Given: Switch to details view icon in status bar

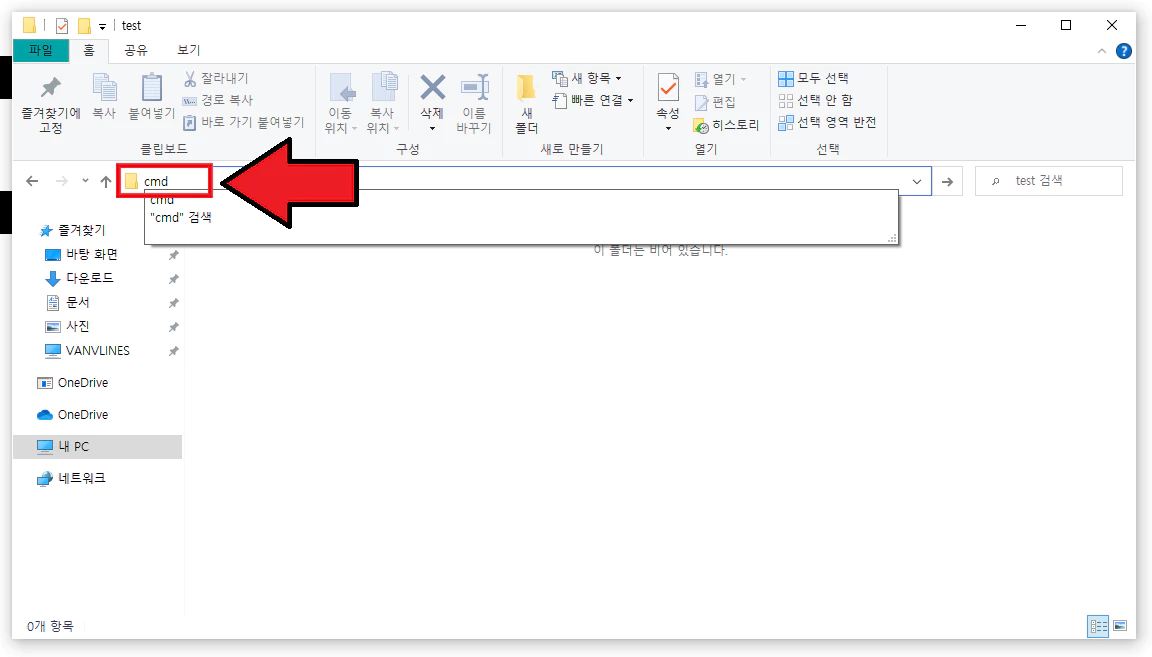Looking at the screenshot, I should click(x=1098, y=626).
